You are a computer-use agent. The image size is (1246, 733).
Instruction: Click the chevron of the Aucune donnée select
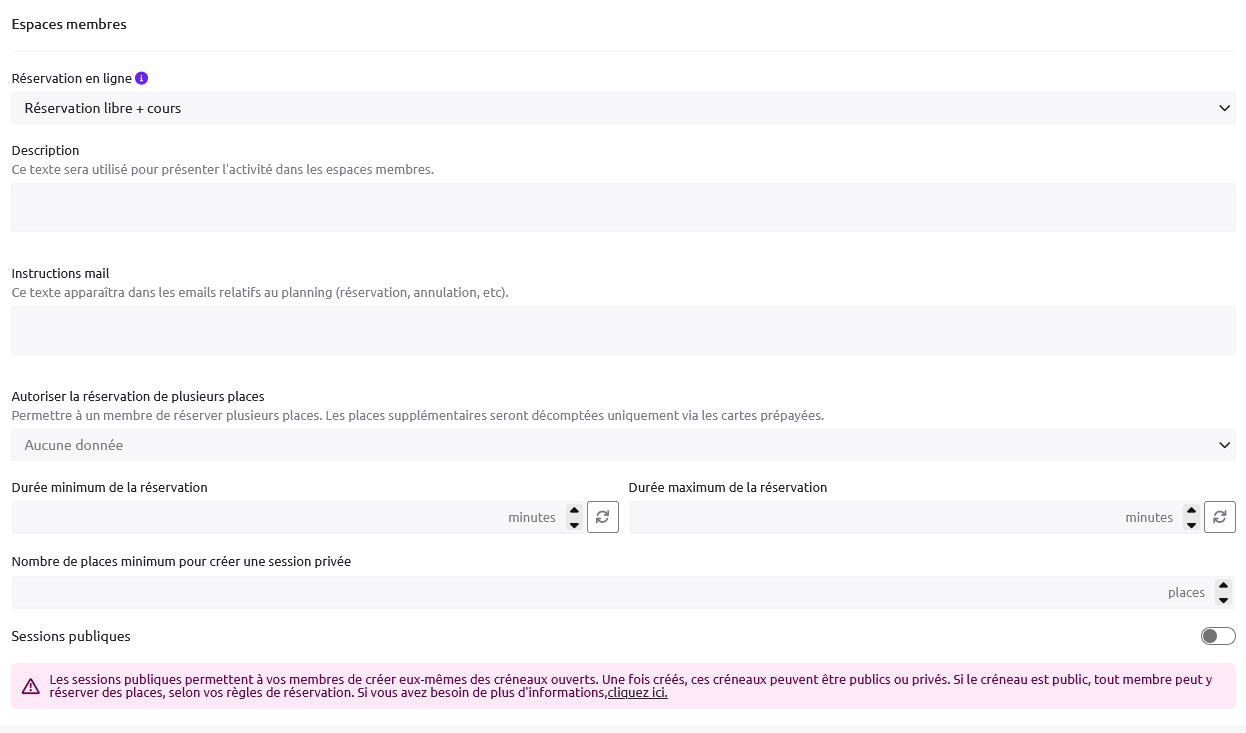[1224, 445]
